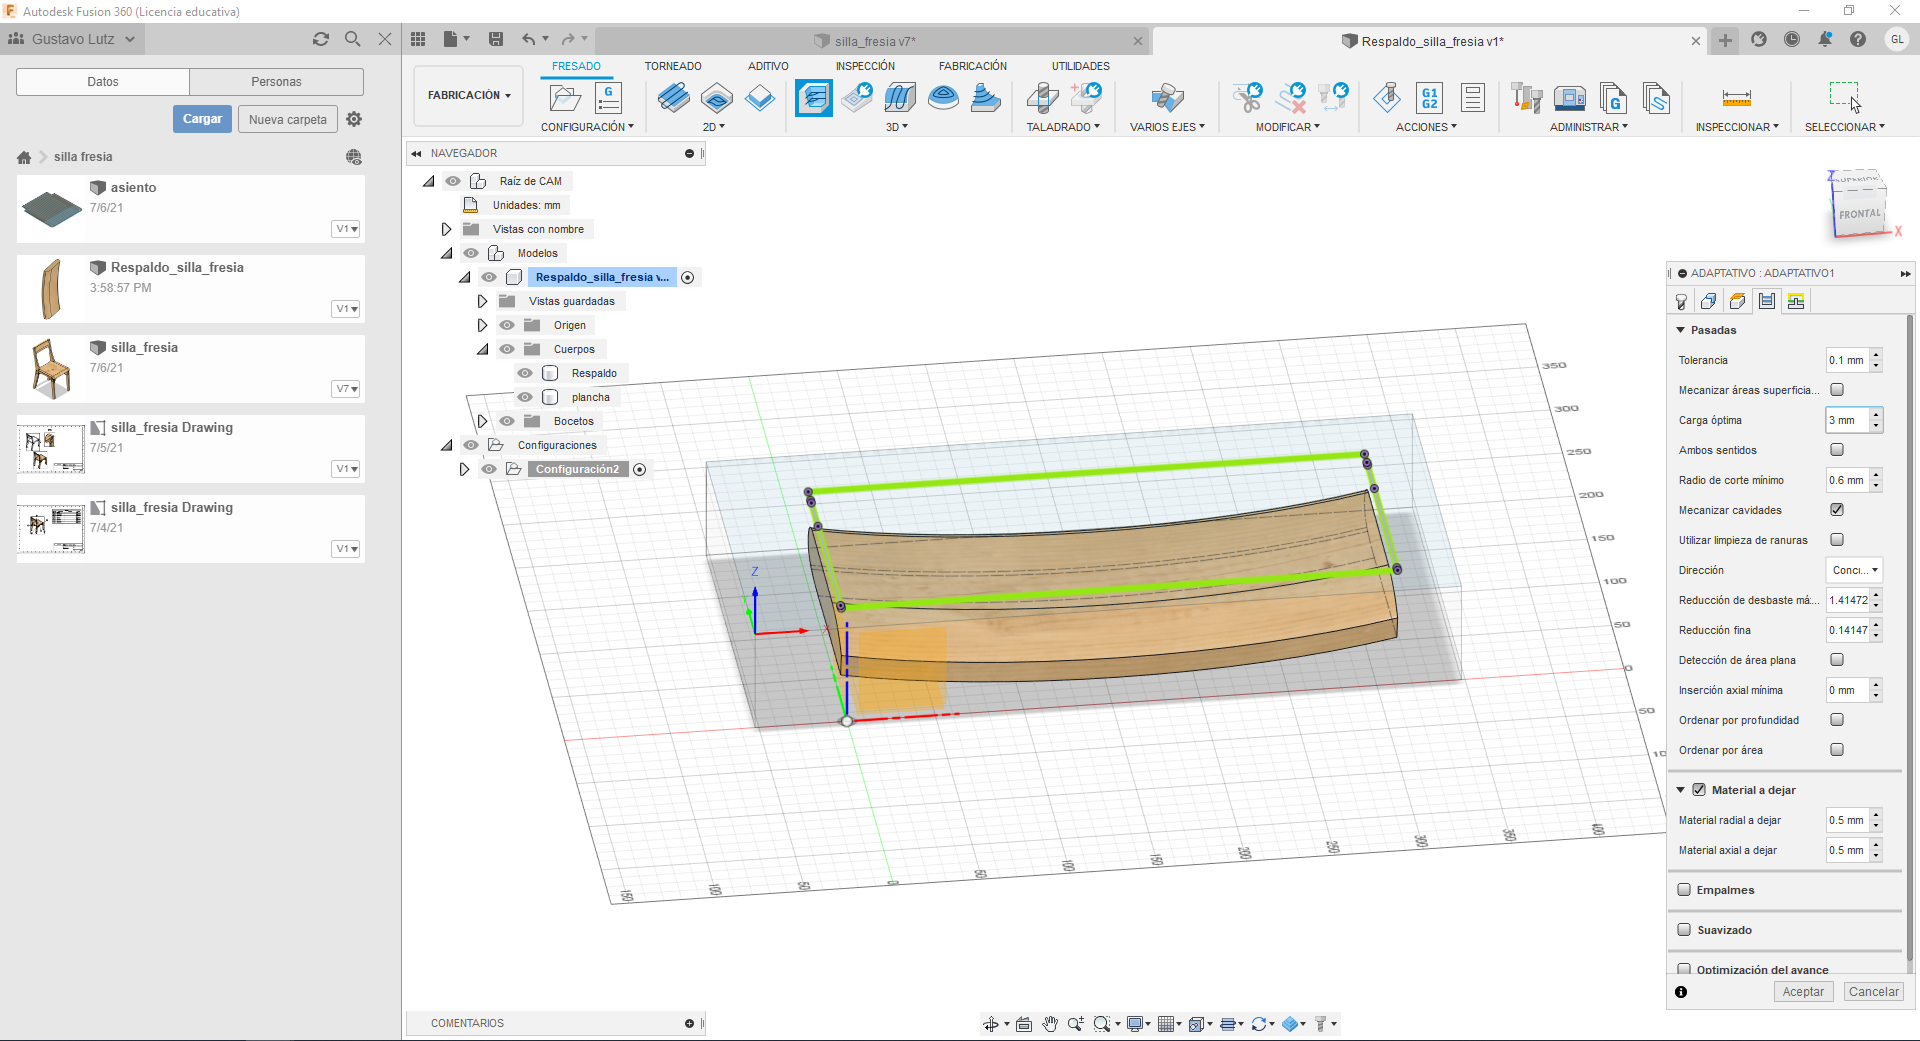Select the highlighted 3D Adaptive Clearing icon
Viewport: 1920px width, 1041px height.
pyautogui.click(x=814, y=98)
